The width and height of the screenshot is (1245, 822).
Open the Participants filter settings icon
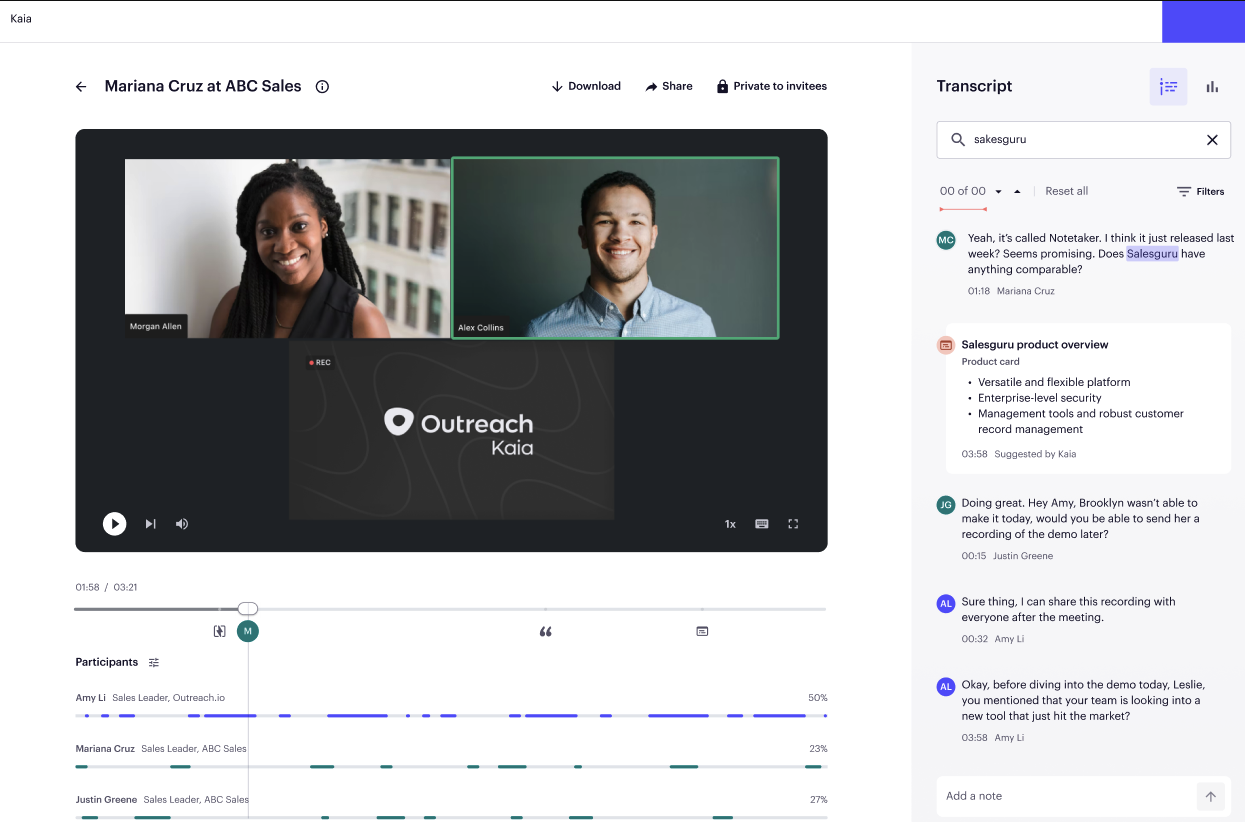point(154,661)
